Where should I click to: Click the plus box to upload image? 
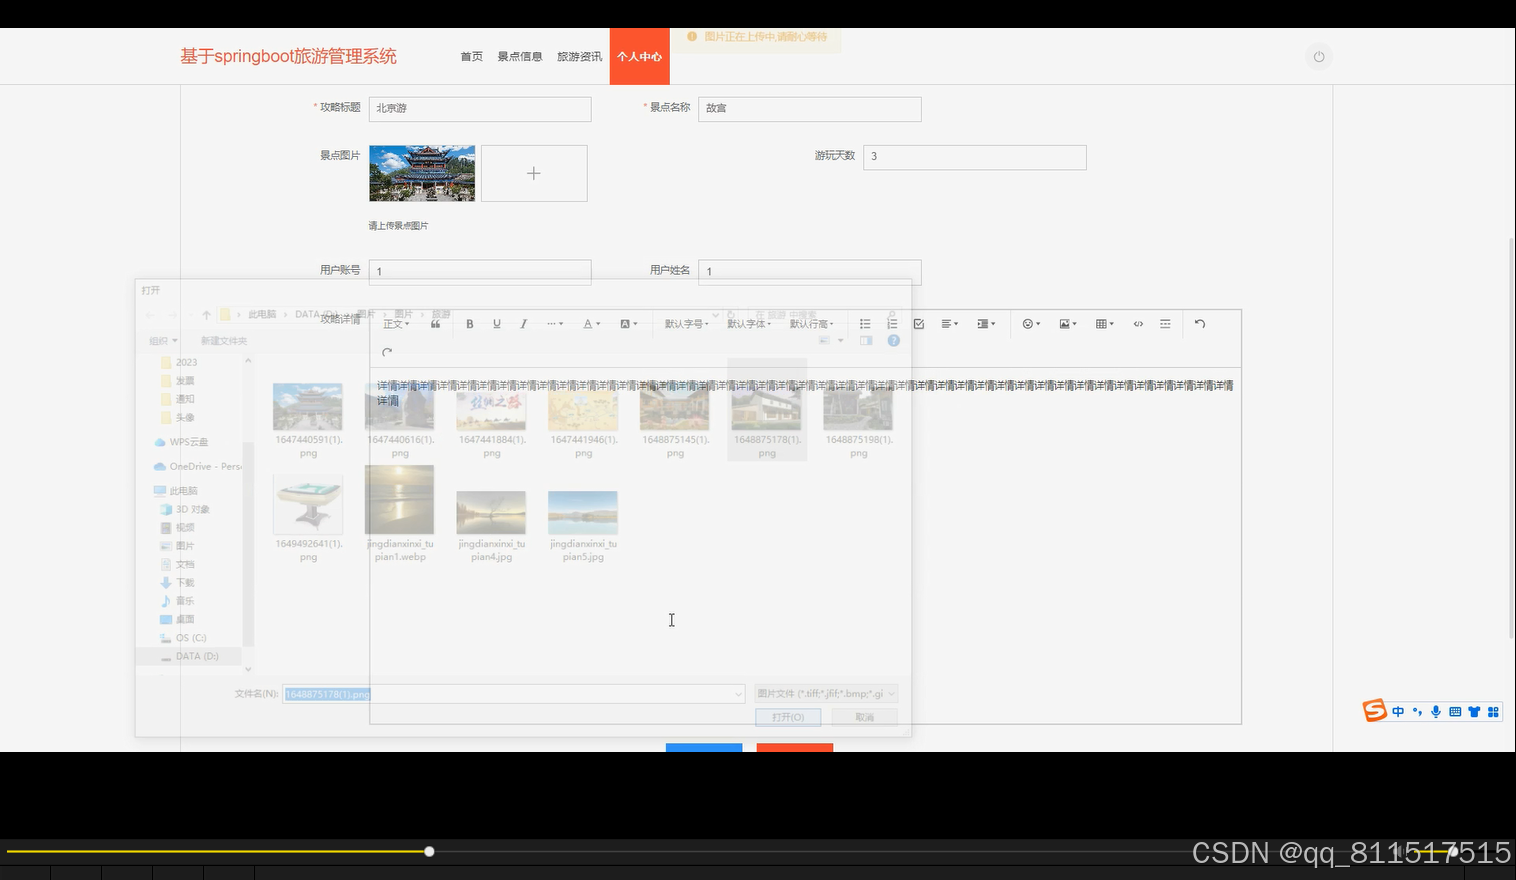(x=534, y=173)
